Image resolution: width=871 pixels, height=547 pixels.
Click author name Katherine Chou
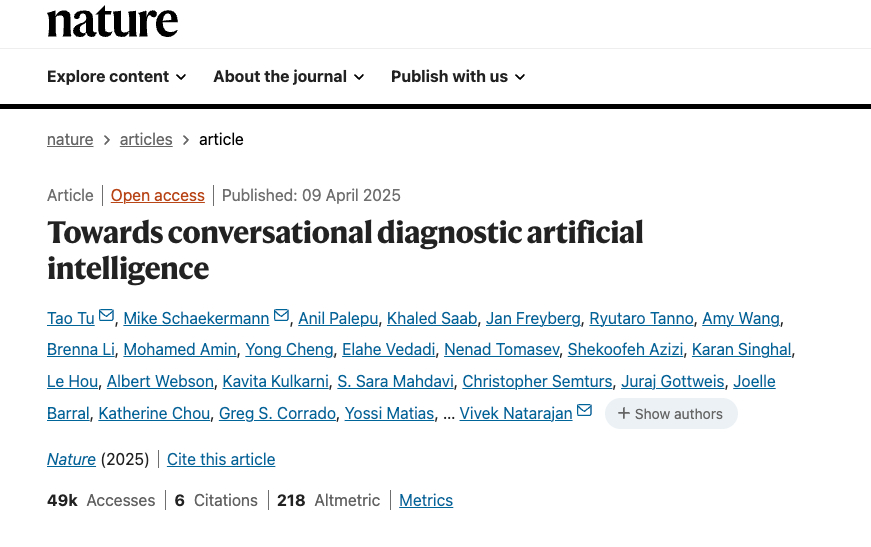(154, 413)
